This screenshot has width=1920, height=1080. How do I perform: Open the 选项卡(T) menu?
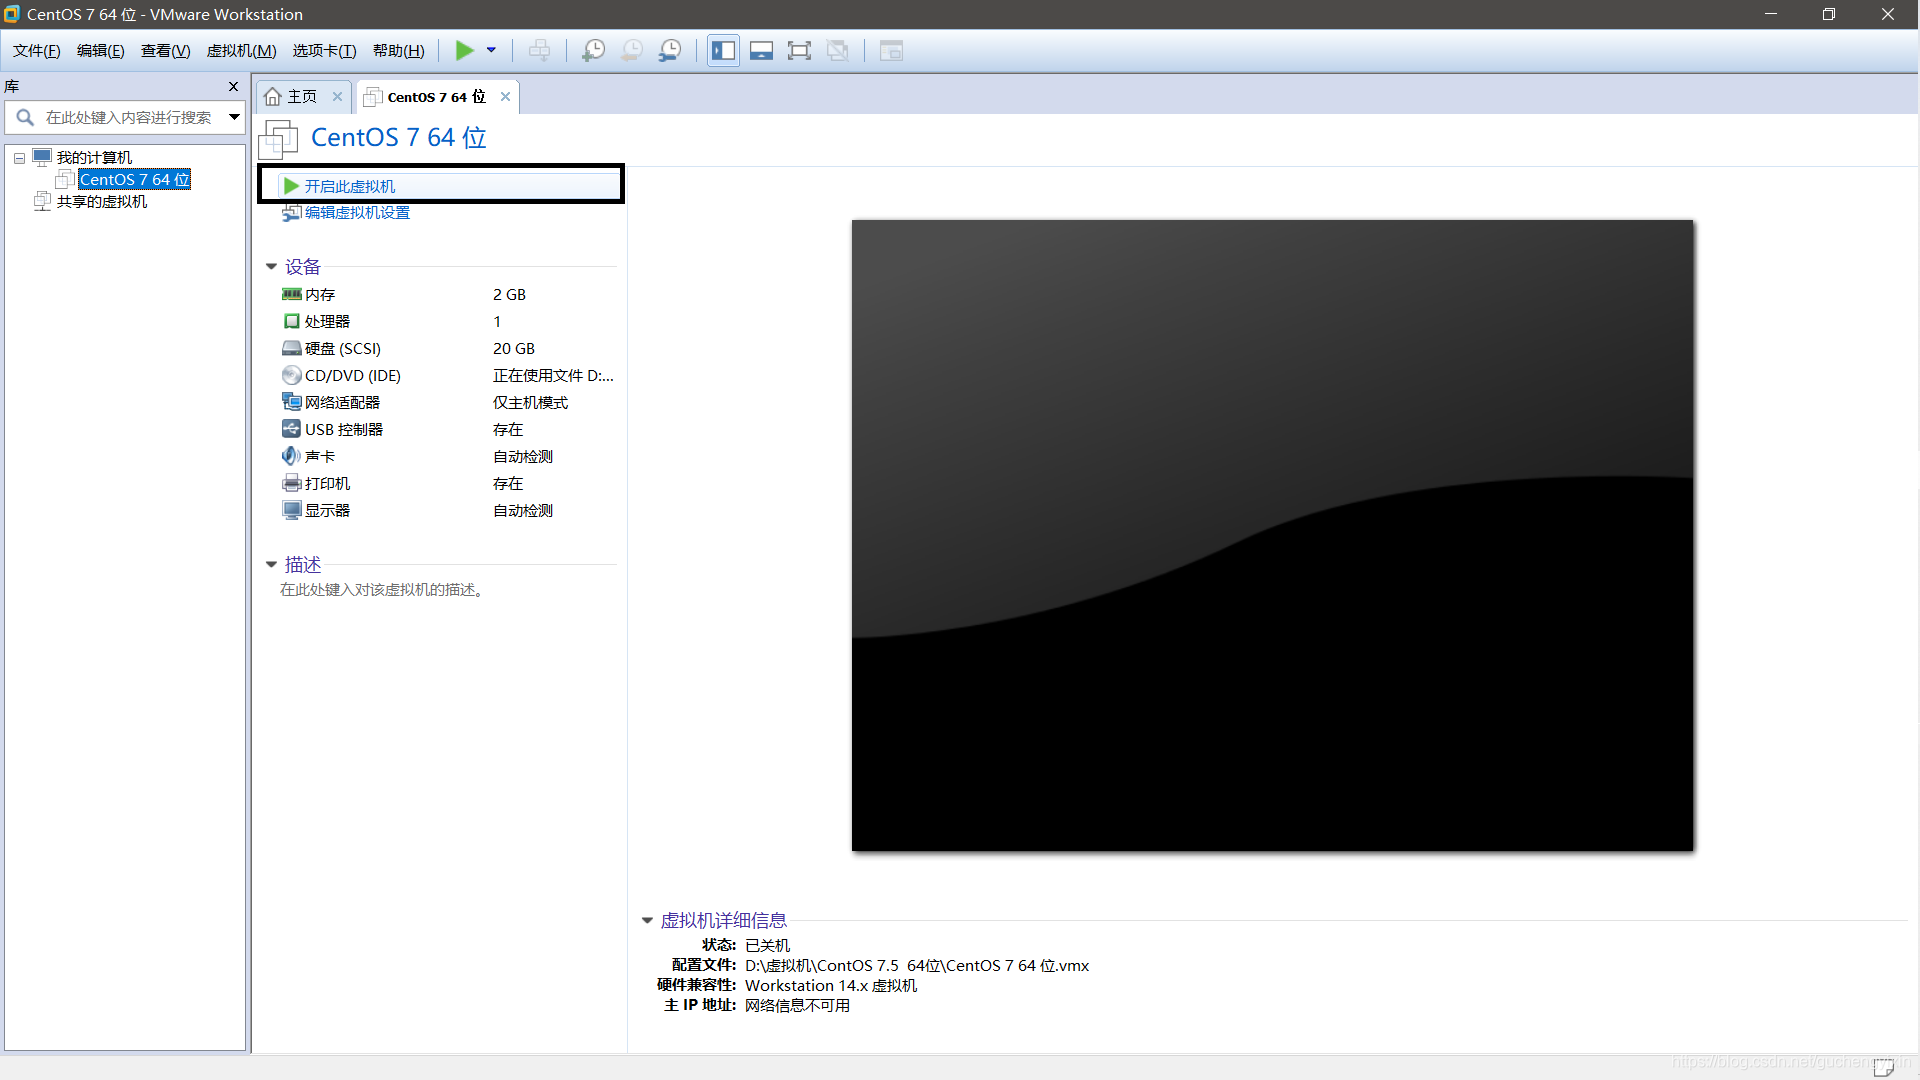[x=325, y=51]
